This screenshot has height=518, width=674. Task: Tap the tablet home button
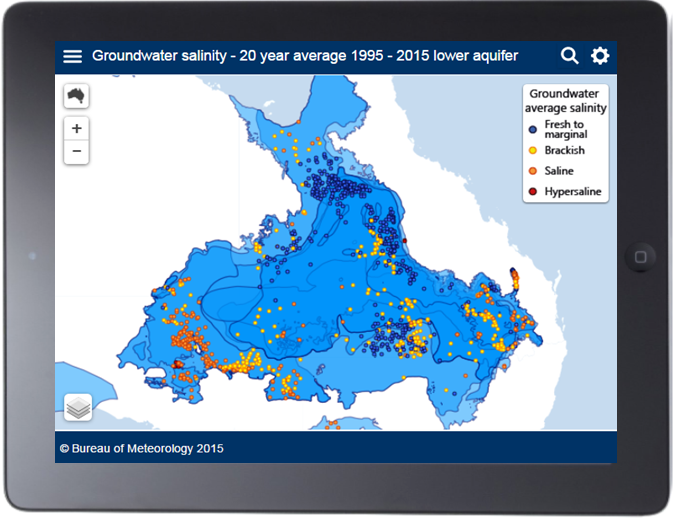[x=640, y=257]
